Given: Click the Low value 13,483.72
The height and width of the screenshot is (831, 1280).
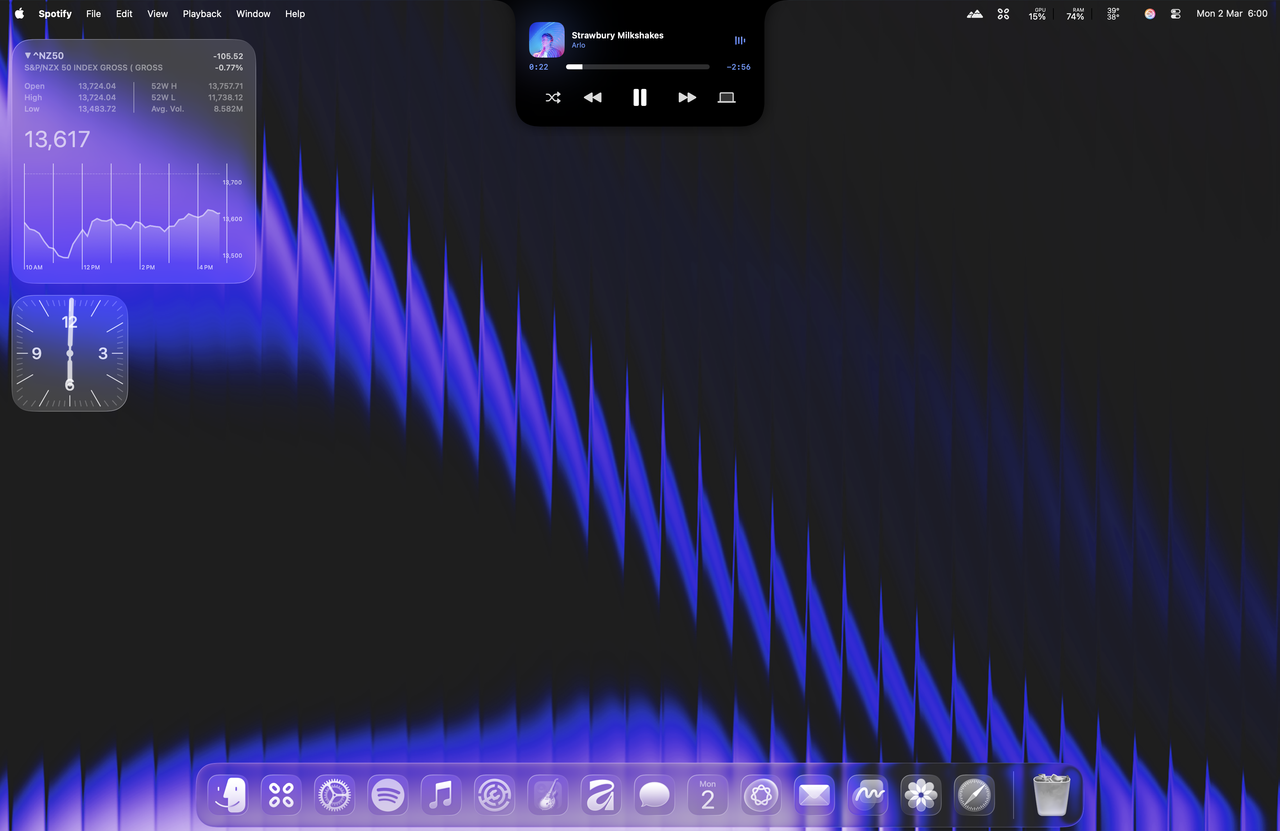Looking at the screenshot, I should pos(97,109).
